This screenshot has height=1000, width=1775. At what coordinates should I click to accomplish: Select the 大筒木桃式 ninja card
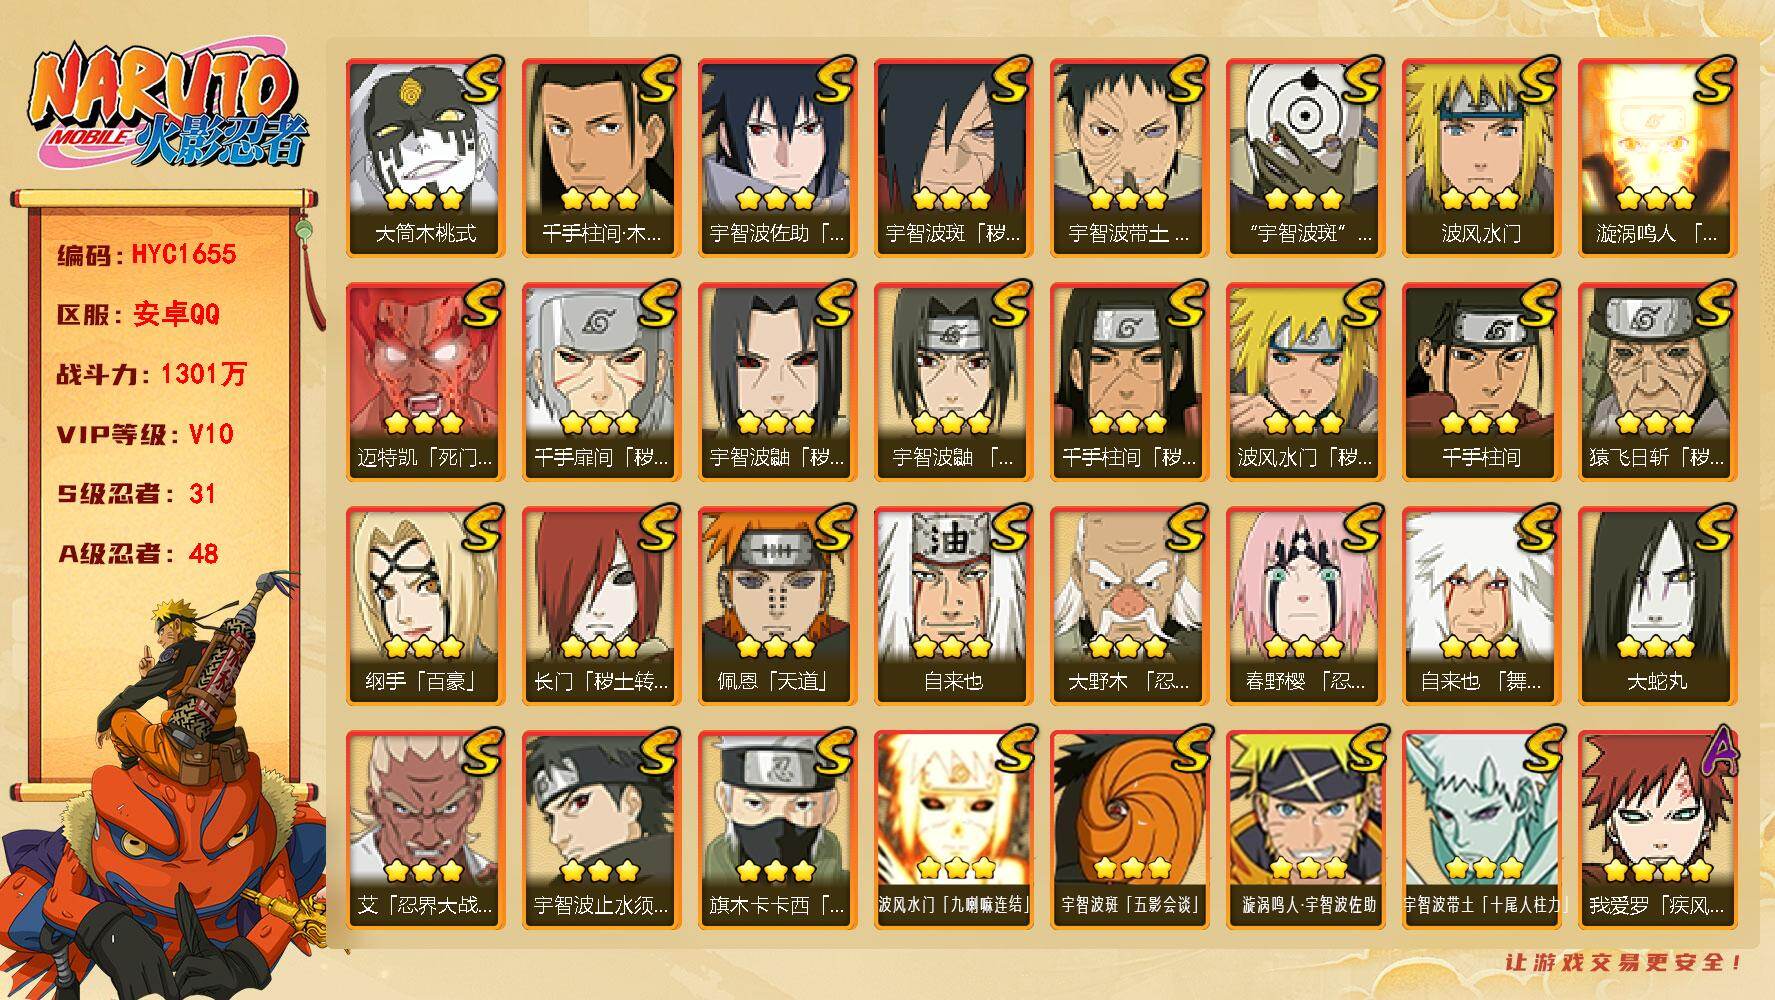(425, 158)
